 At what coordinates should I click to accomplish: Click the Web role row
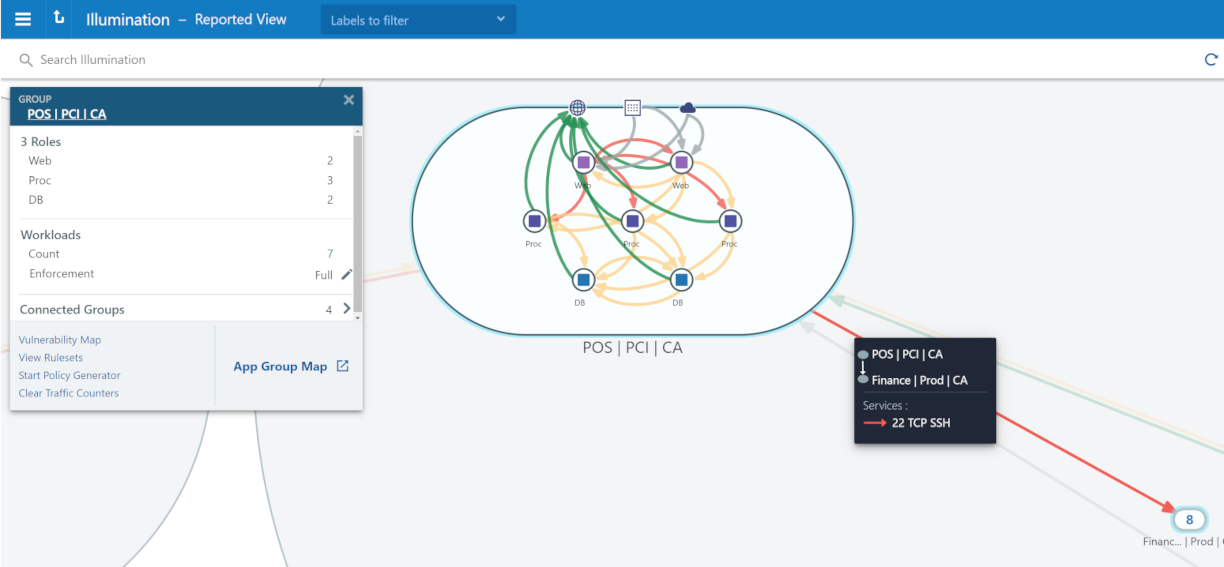[181, 161]
